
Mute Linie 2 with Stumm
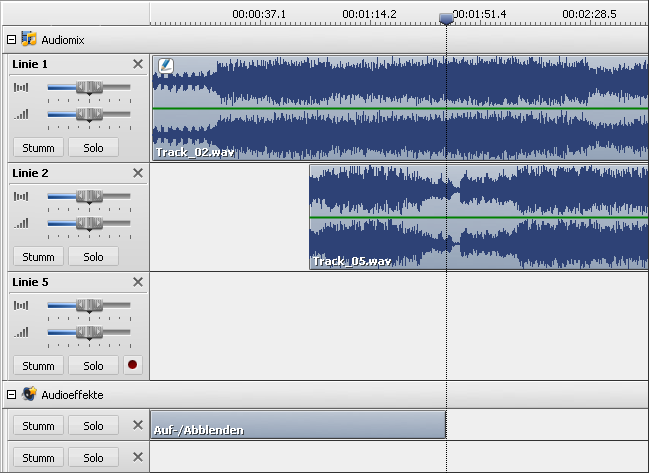(x=38, y=257)
